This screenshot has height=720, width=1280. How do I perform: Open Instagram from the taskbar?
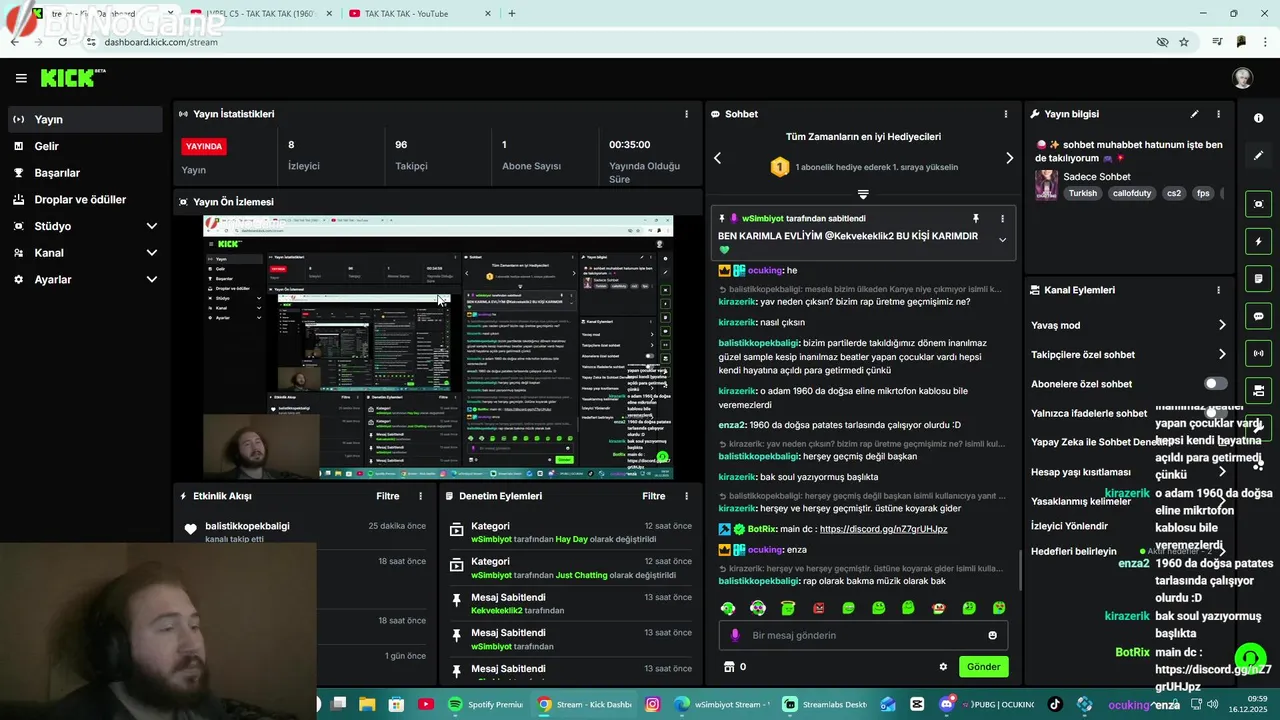(653, 704)
